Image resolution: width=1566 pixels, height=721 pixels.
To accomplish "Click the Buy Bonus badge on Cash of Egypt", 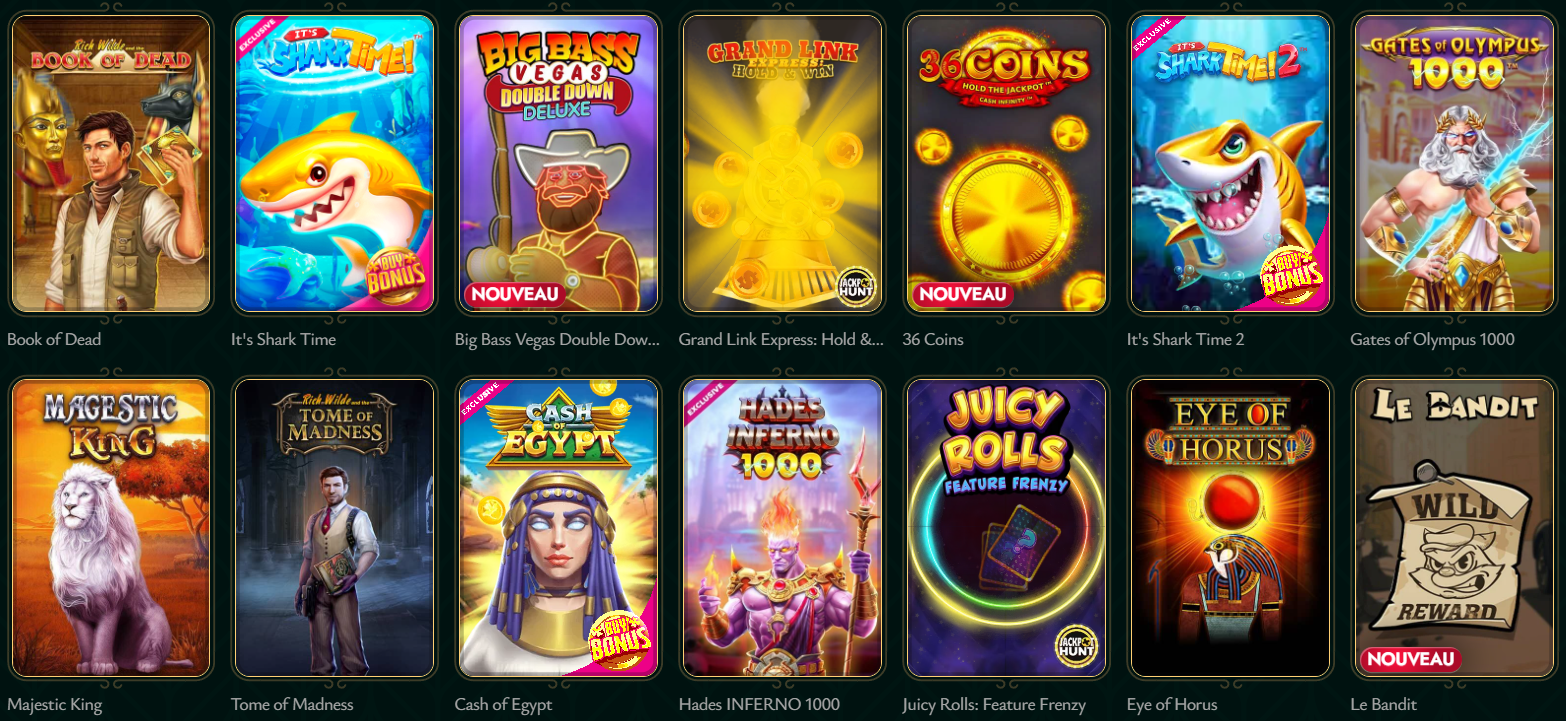I will click(x=620, y=640).
